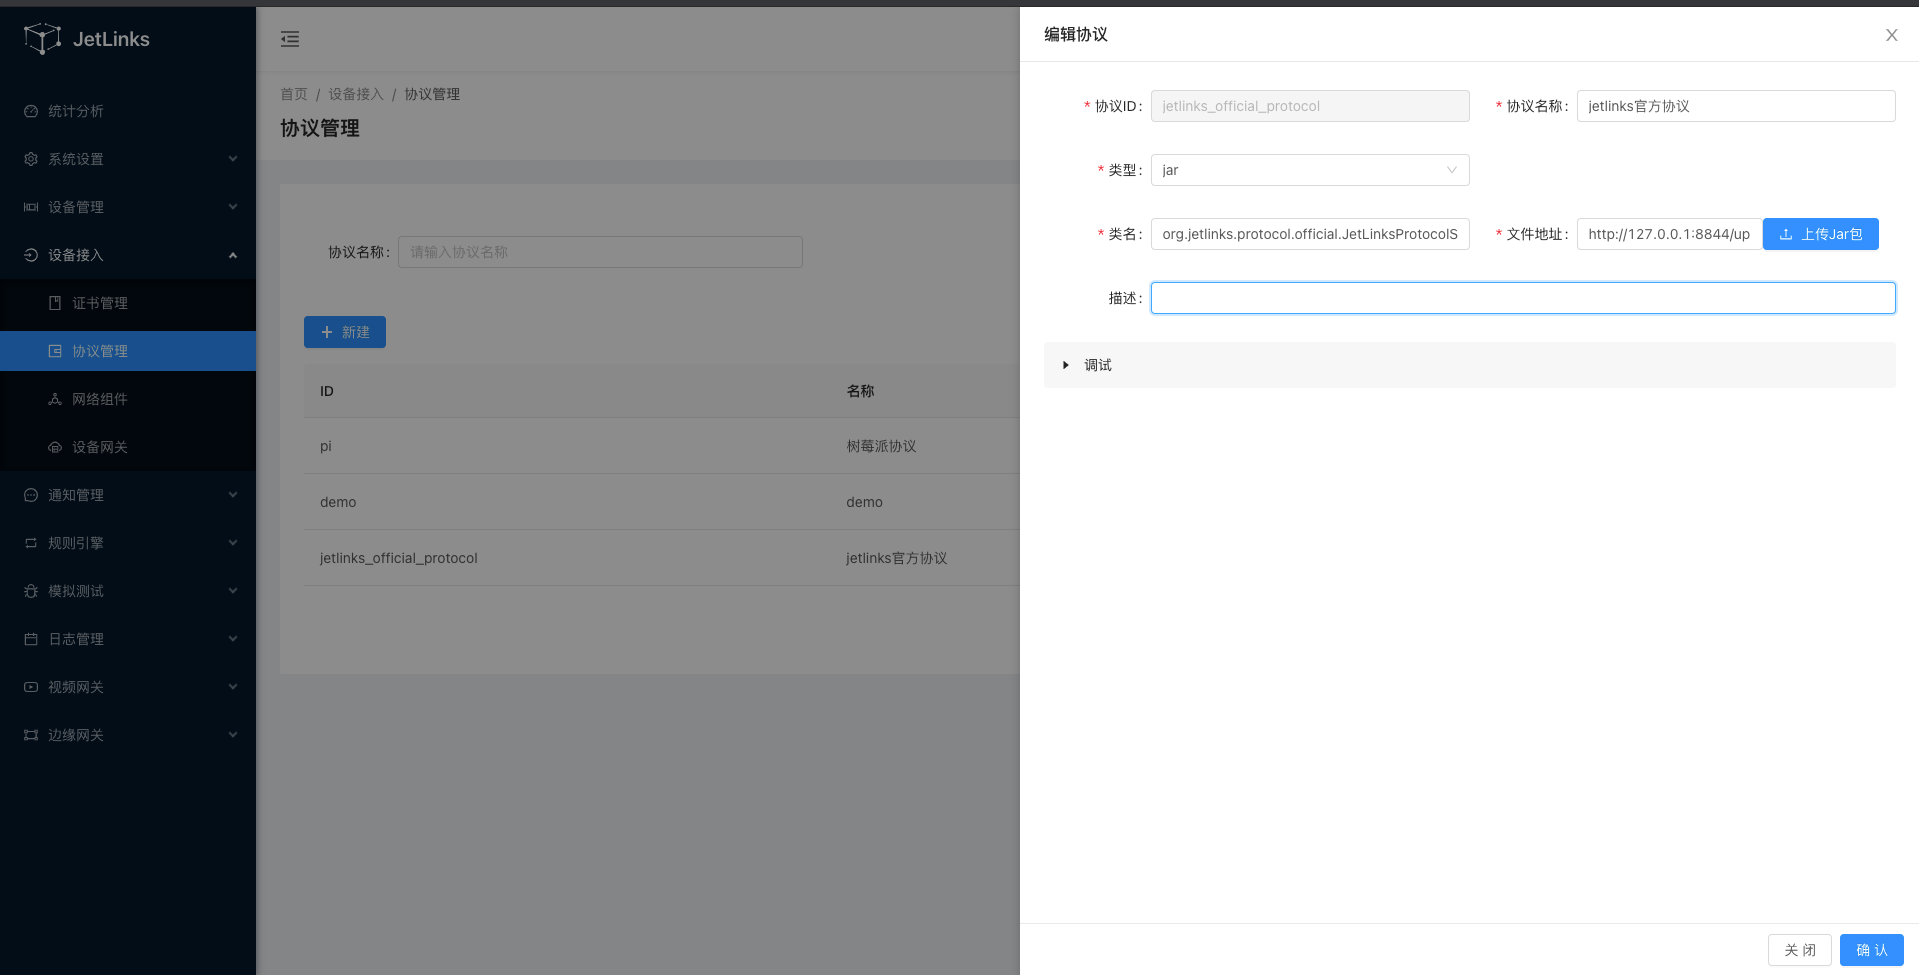This screenshot has height=975, width=1919.
Task: Click the 协议管理 breadcrumb text
Action: point(432,94)
